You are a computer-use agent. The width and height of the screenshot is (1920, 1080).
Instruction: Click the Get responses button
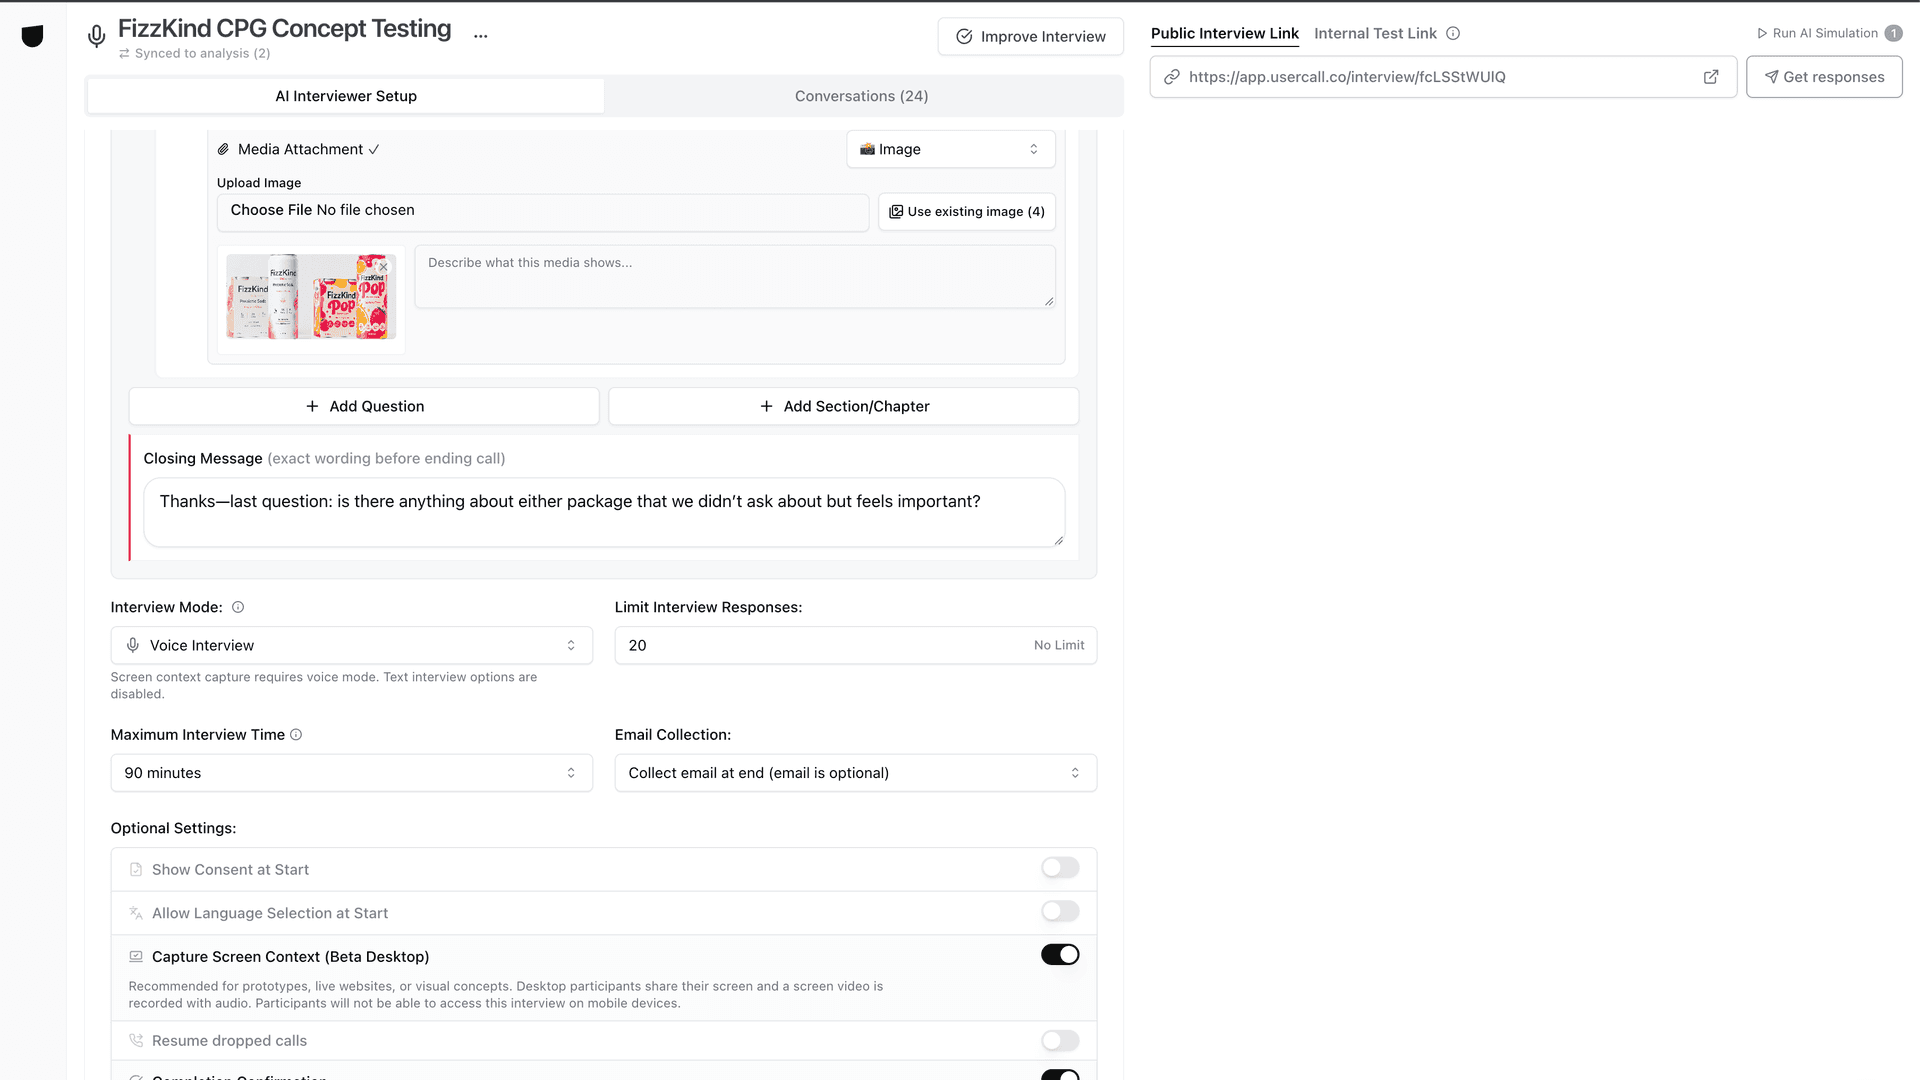[1824, 77]
